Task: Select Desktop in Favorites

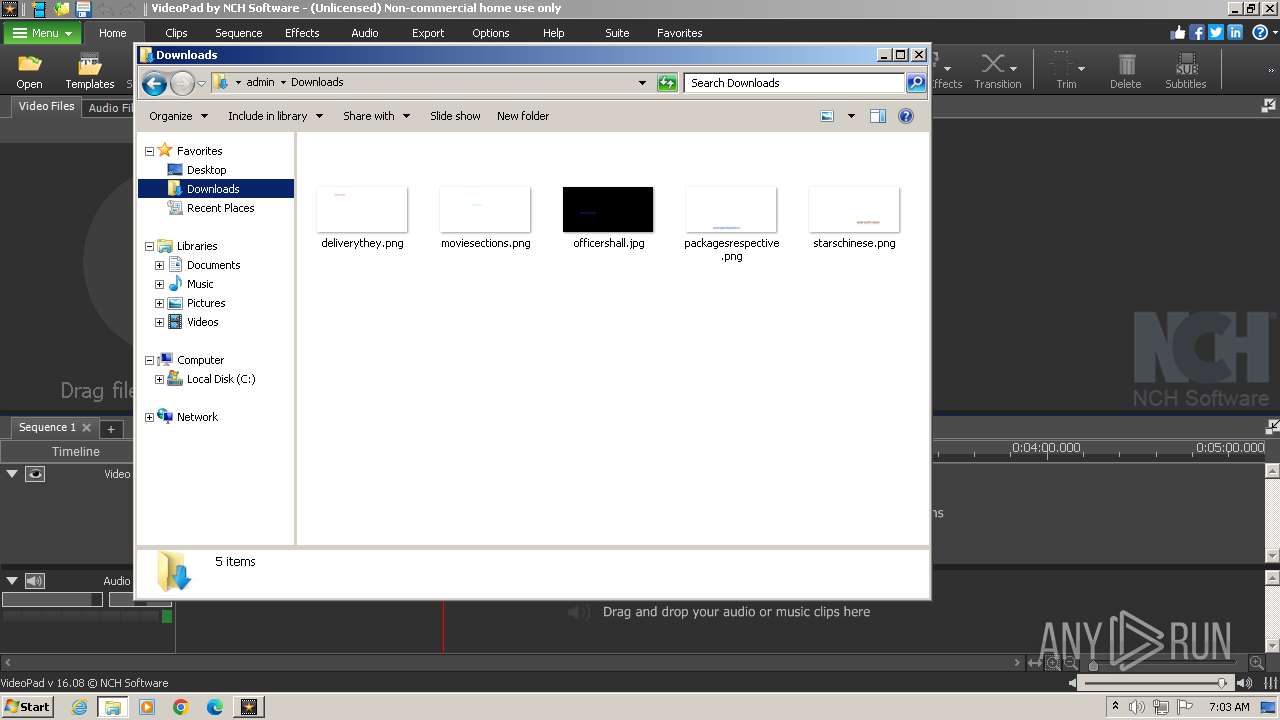Action: pyautogui.click(x=207, y=170)
